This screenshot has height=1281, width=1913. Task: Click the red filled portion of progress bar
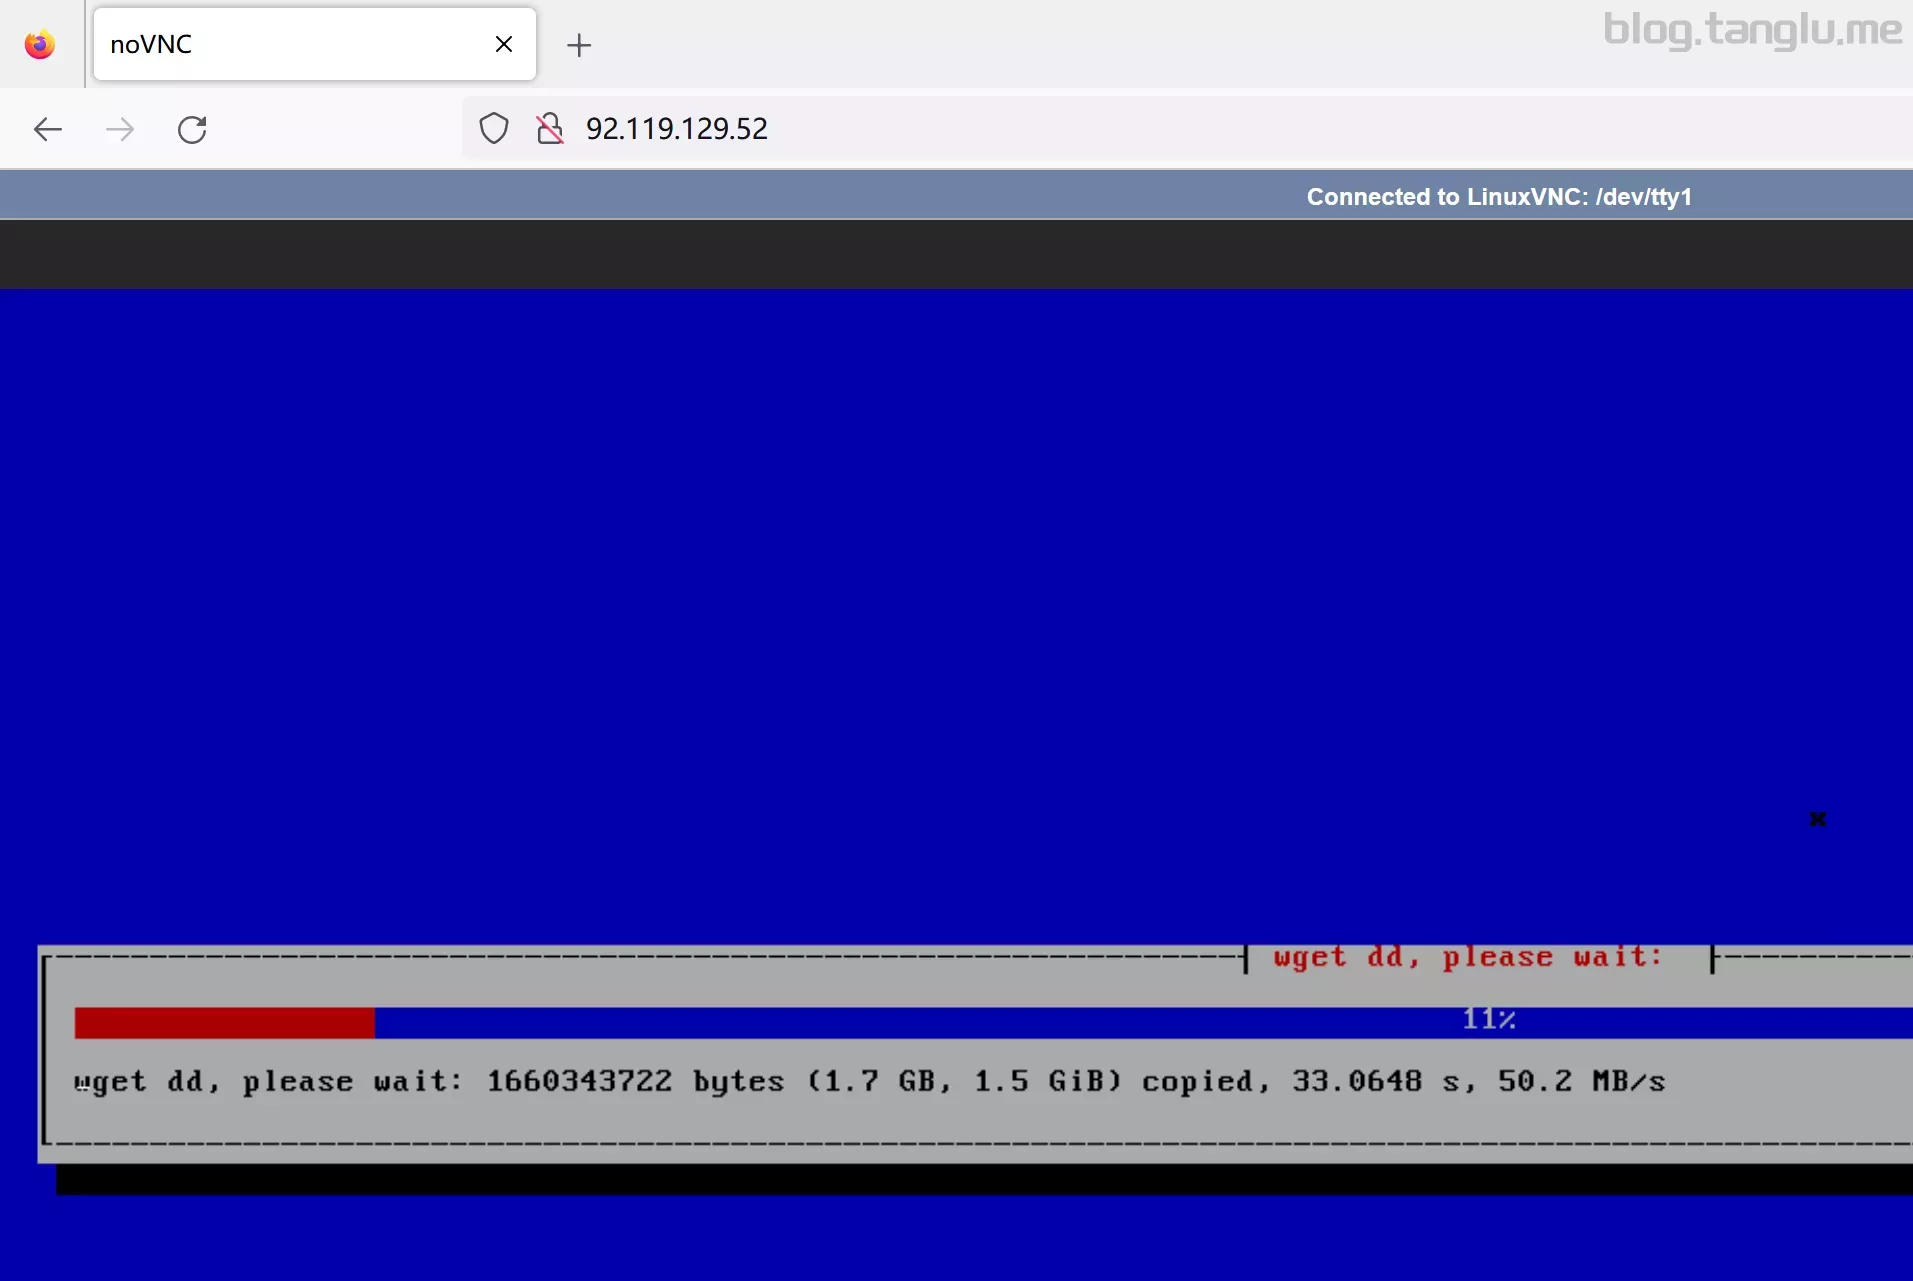point(224,1023)
